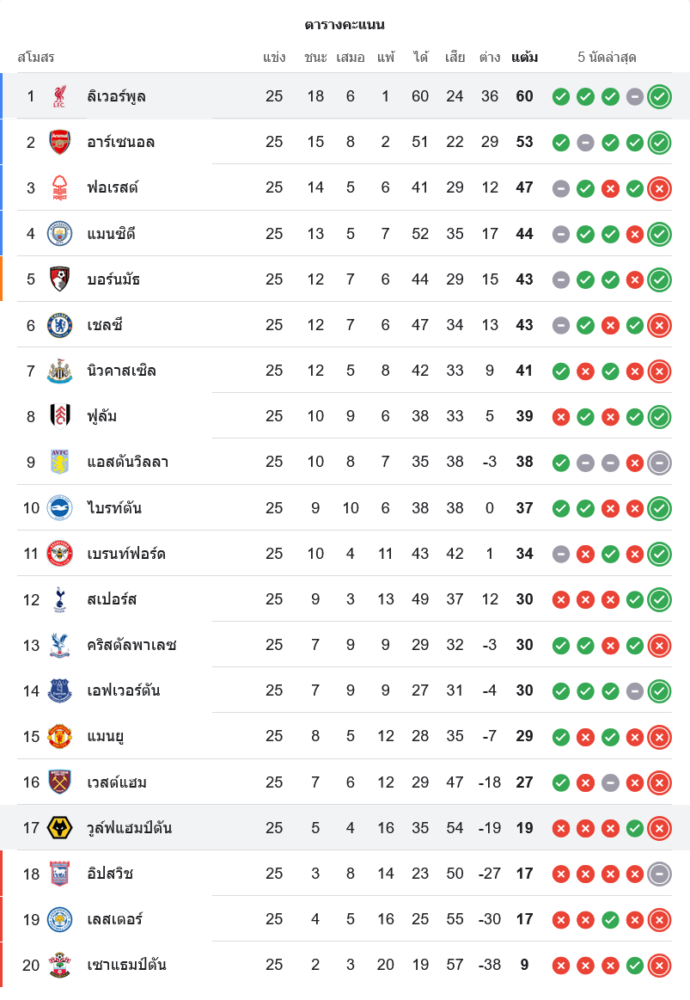Viewport: 690px width, 1000px height.
Task: Click the Southampton club crest
Action: [60, 965]
